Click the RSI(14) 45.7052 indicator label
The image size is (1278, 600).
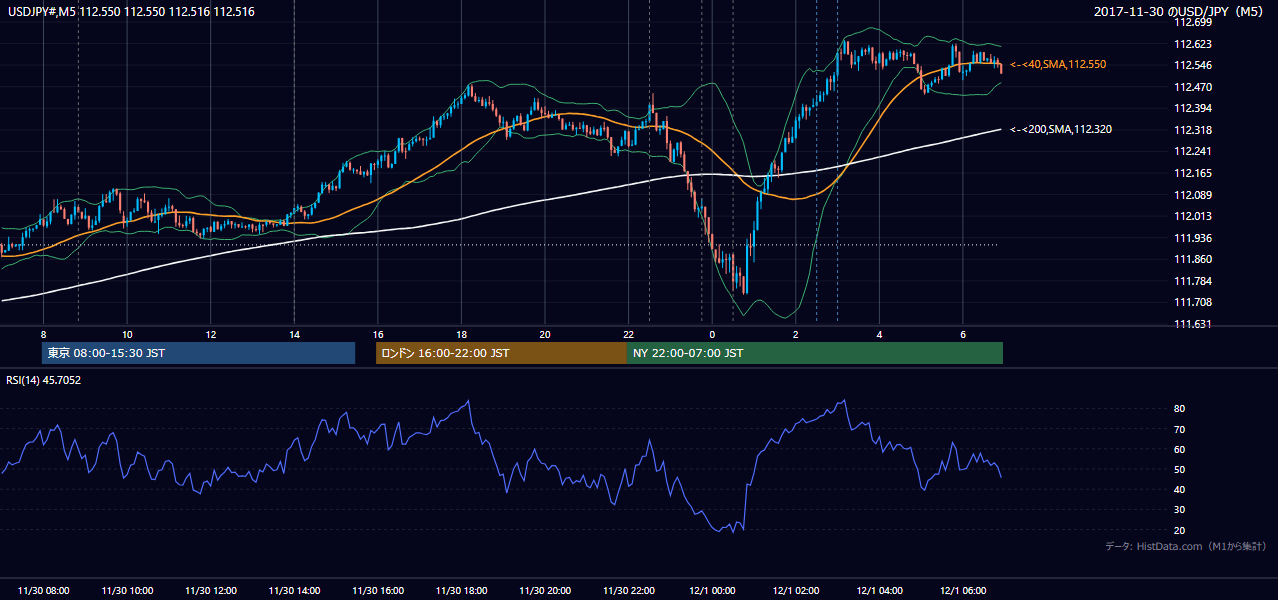pos(44,380)
